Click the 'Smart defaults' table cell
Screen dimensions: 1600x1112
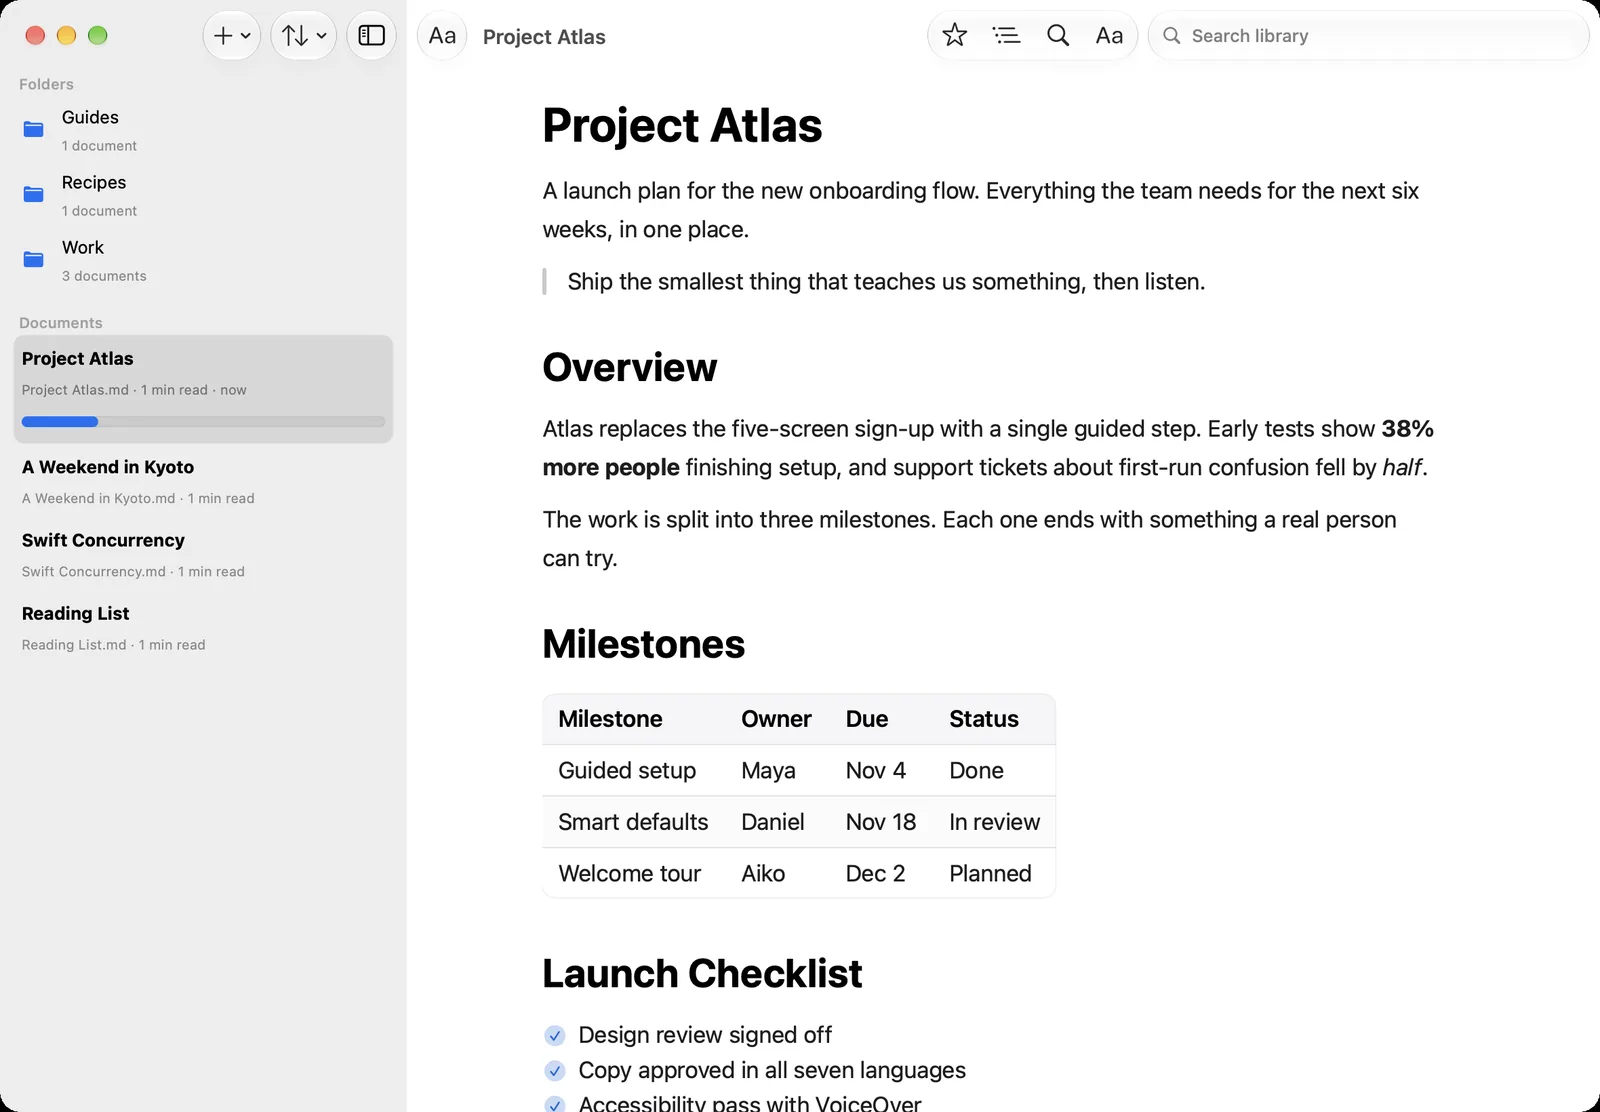click(x=633, y=822)
